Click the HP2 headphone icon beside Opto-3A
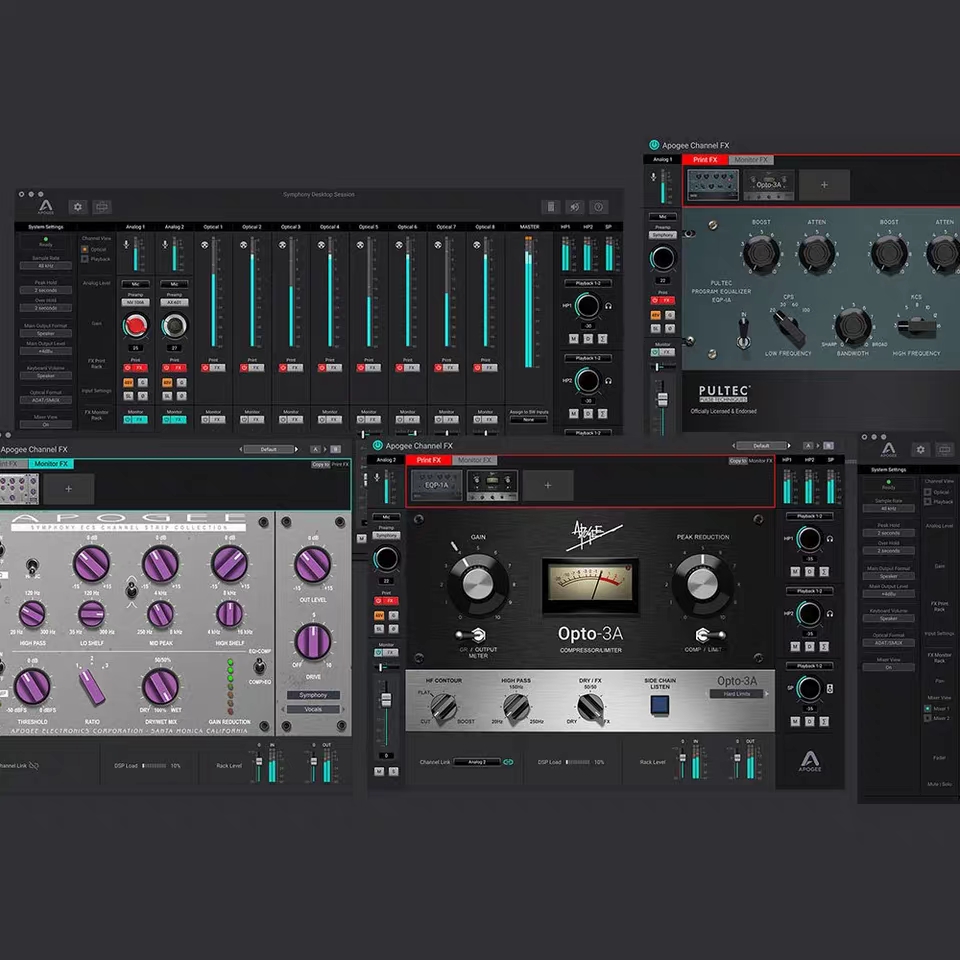 click(830, 613)
